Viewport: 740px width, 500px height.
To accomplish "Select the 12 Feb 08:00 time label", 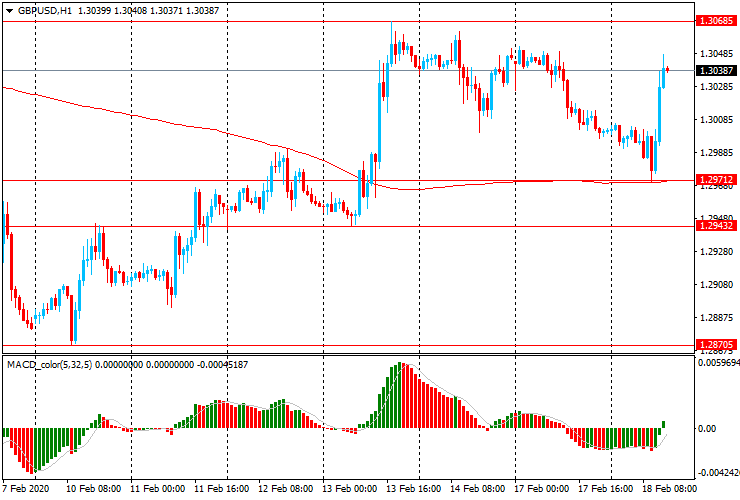I will coord(286,488).
